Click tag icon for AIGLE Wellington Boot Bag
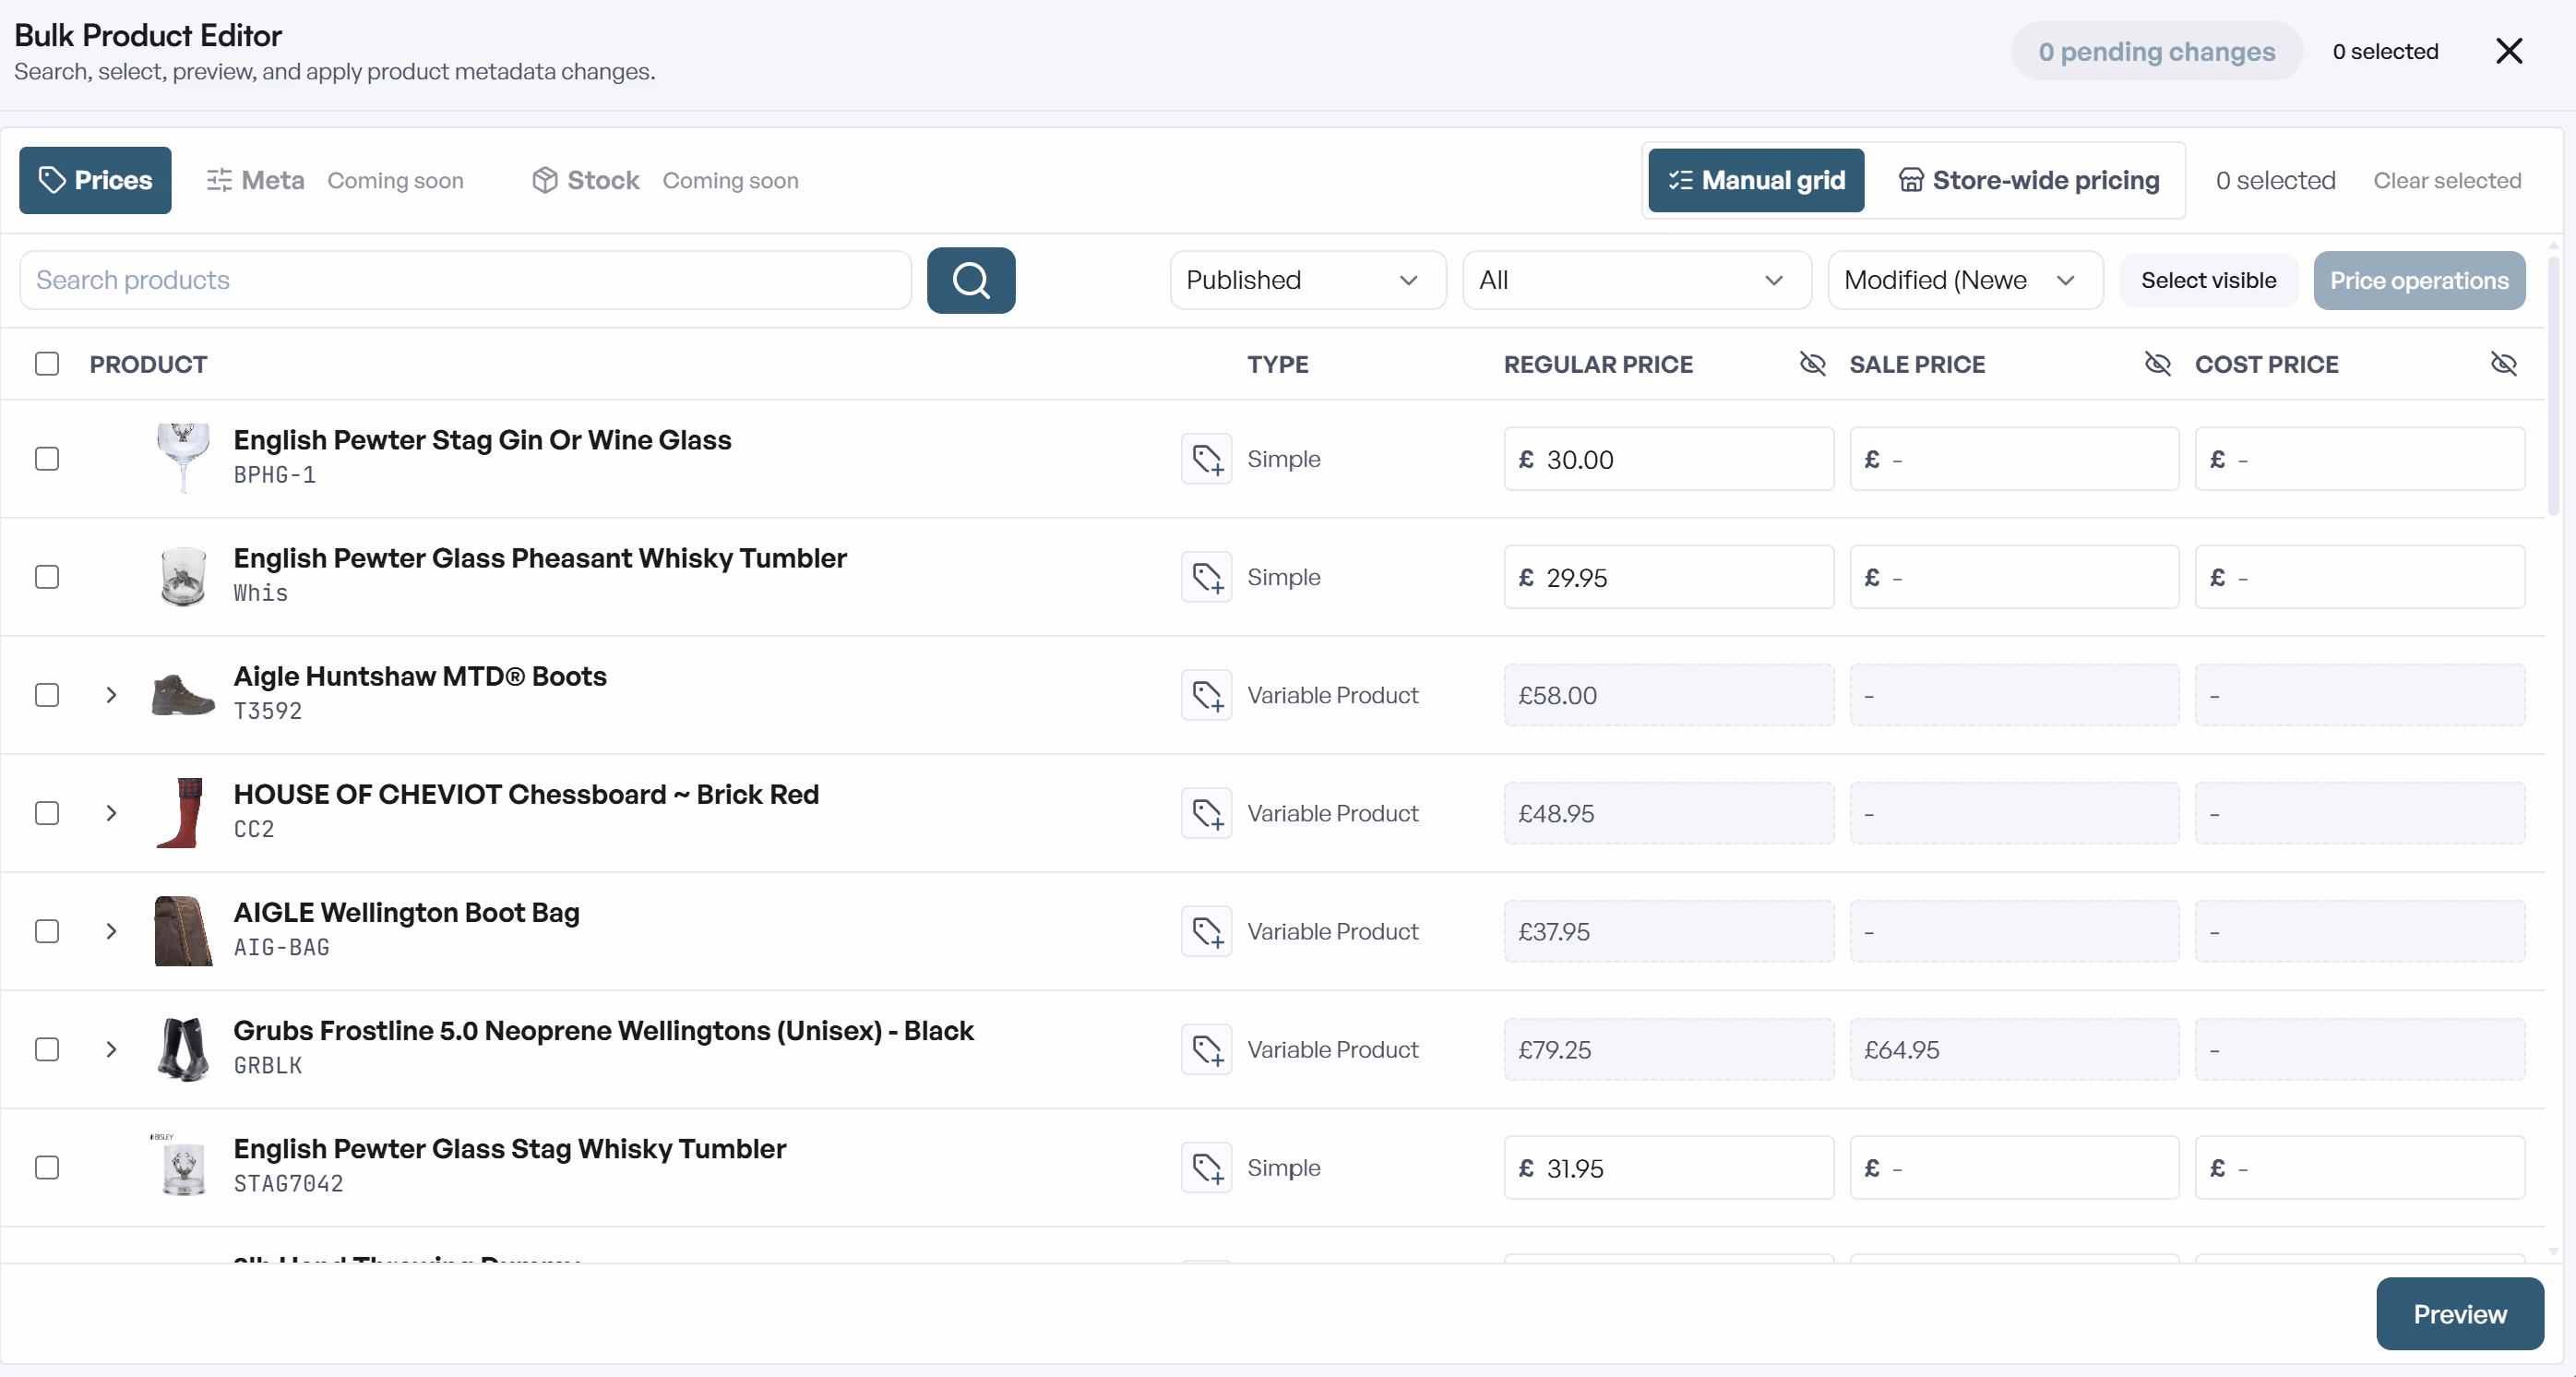The width and height of the screenshot is (2576, 1377). (1206, 931)
